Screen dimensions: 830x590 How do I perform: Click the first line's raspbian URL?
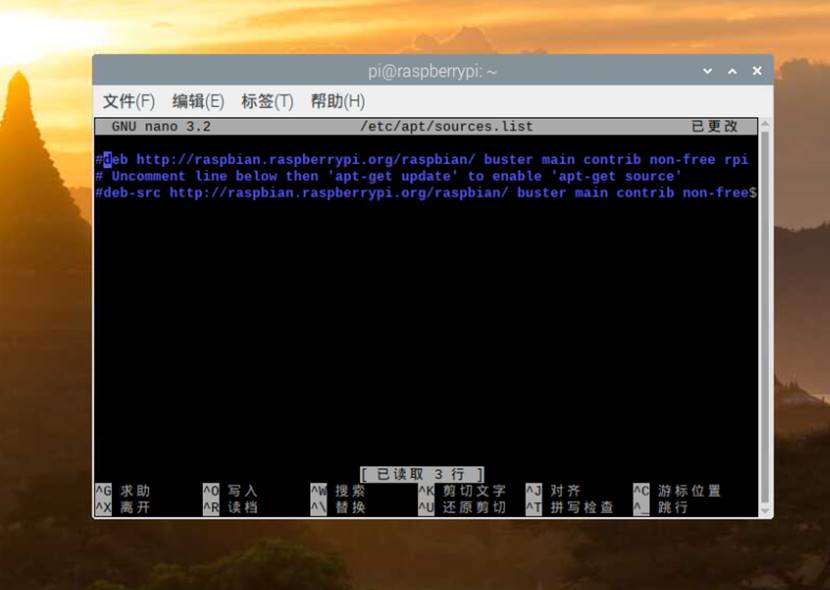point(306,159)
